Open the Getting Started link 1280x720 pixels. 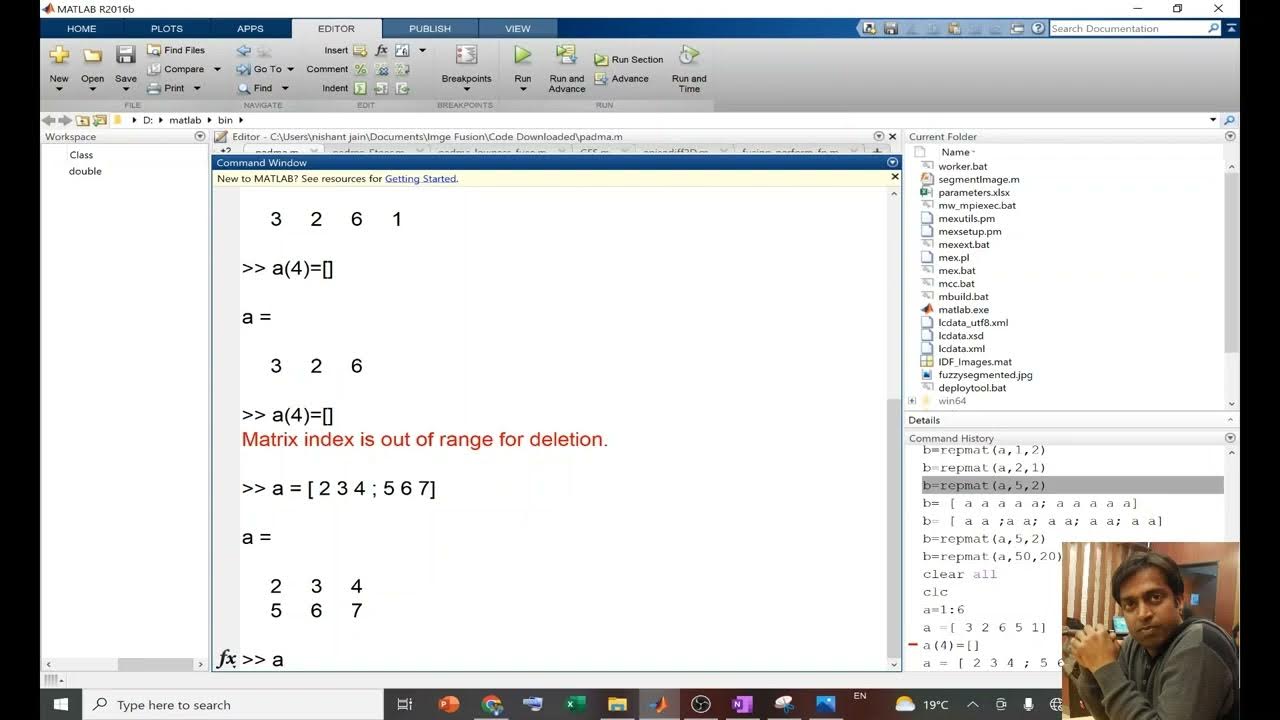[x=420, y=178]
